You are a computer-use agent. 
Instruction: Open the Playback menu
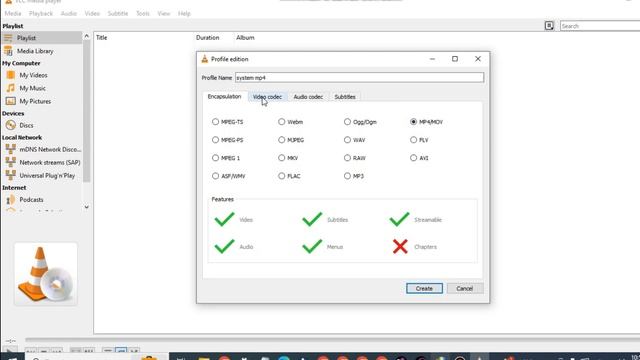tap(41, 13)
